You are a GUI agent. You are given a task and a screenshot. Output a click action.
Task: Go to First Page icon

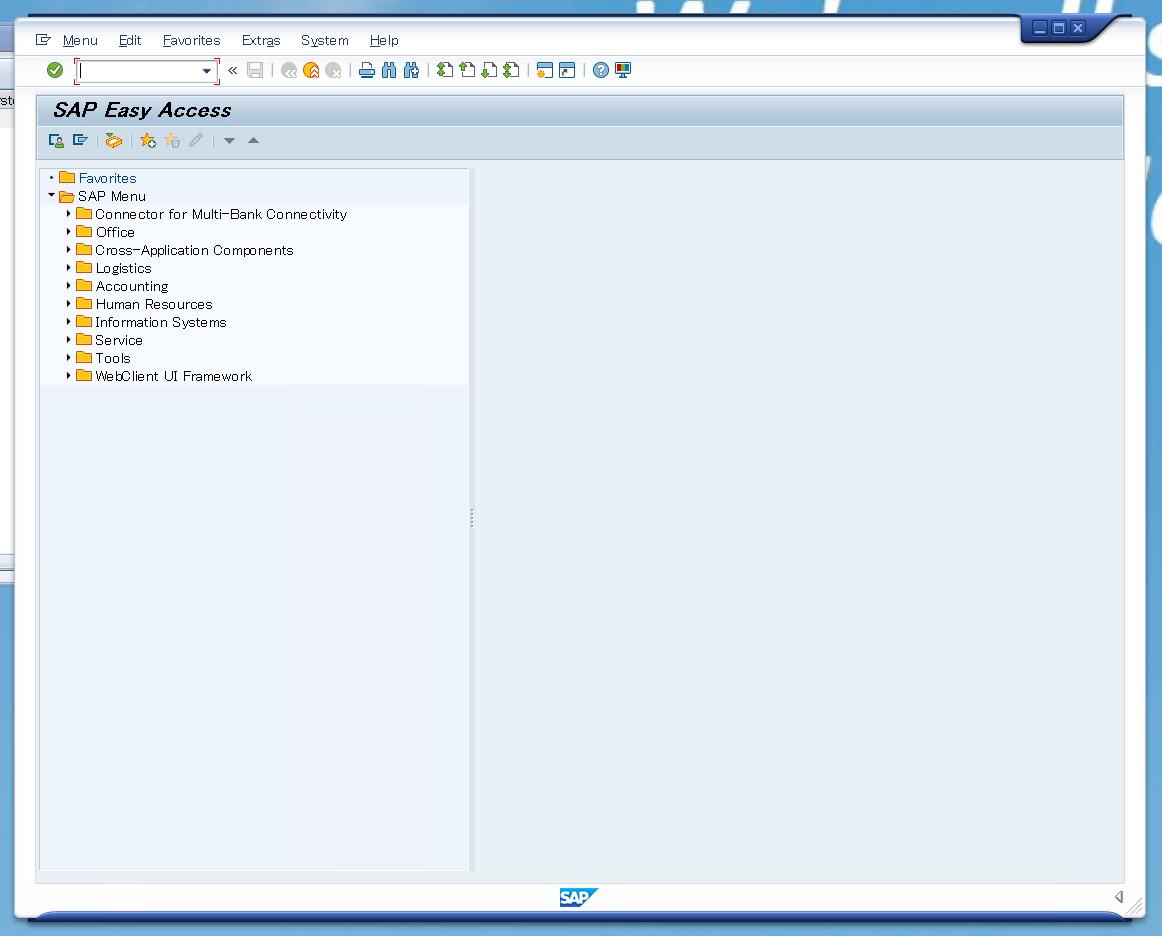point(445,70)
